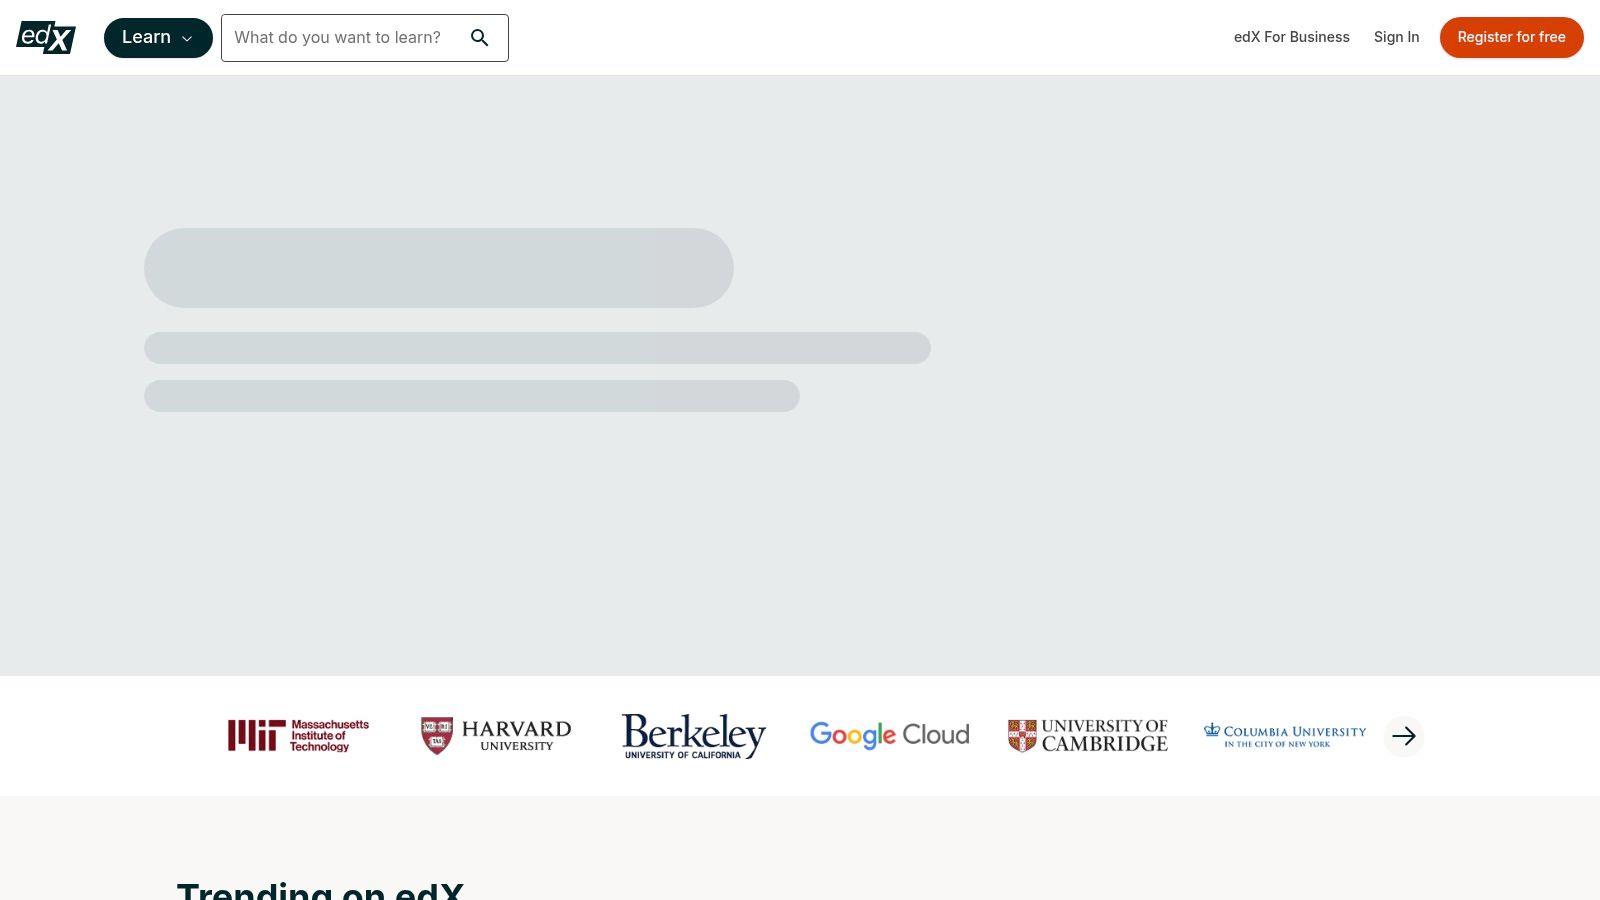Viewport: 1600px width, 900px height.
Task: Expand the Learn menu chevron
Action: pos(188,38)
